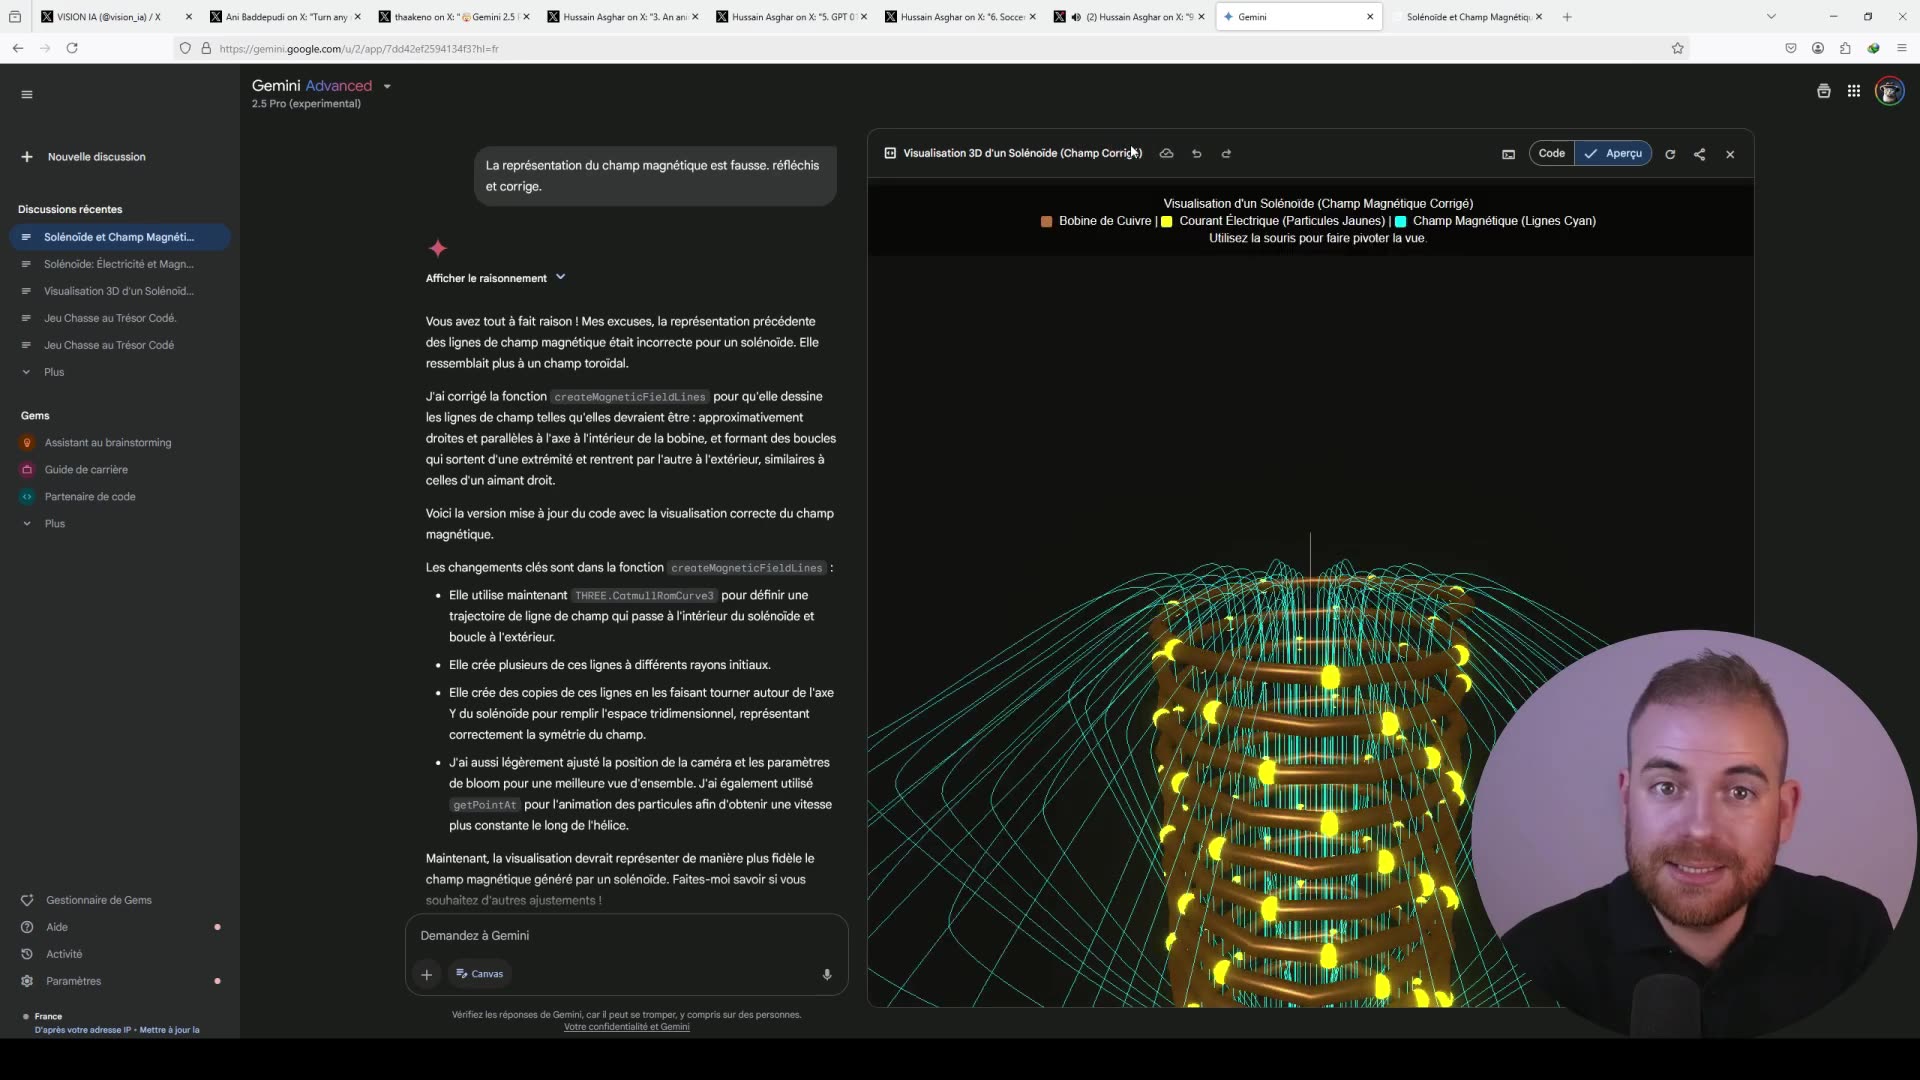Mute the playing Hussain Asghar browser tab
The width and height of the screenshot is (1920, 1080).
pos(1077,17)
